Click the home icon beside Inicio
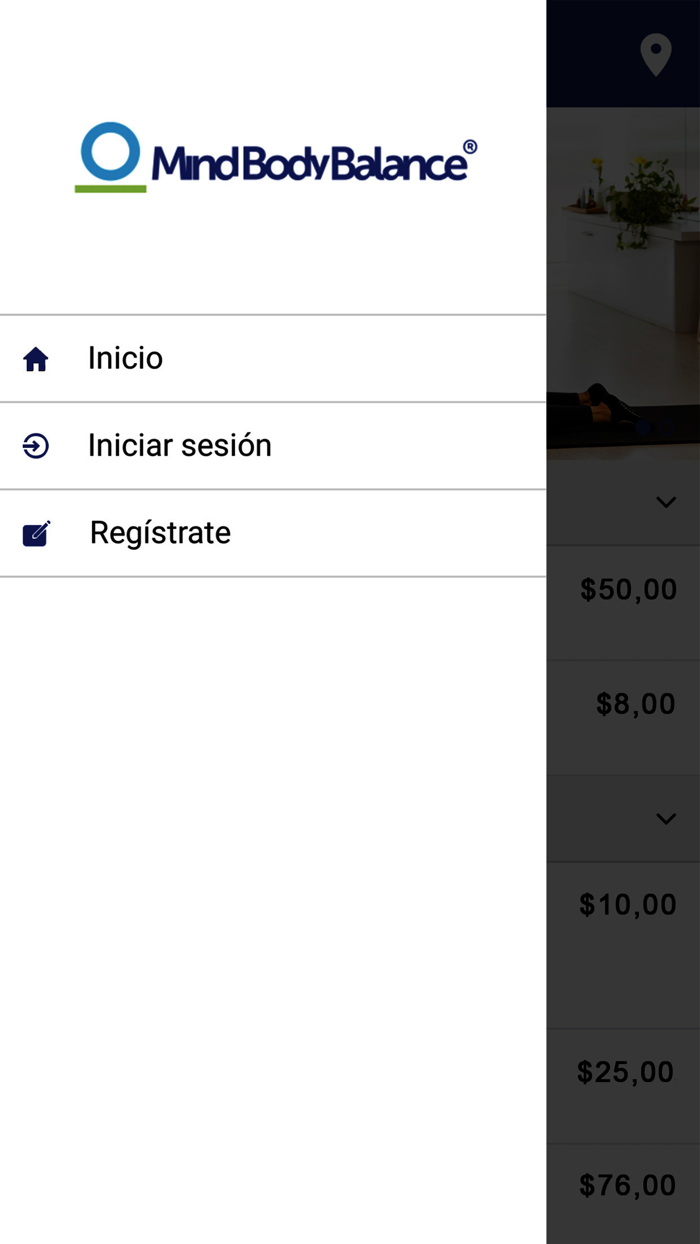This screenshot has width=700, height=1244. click(x=36, y=359)
